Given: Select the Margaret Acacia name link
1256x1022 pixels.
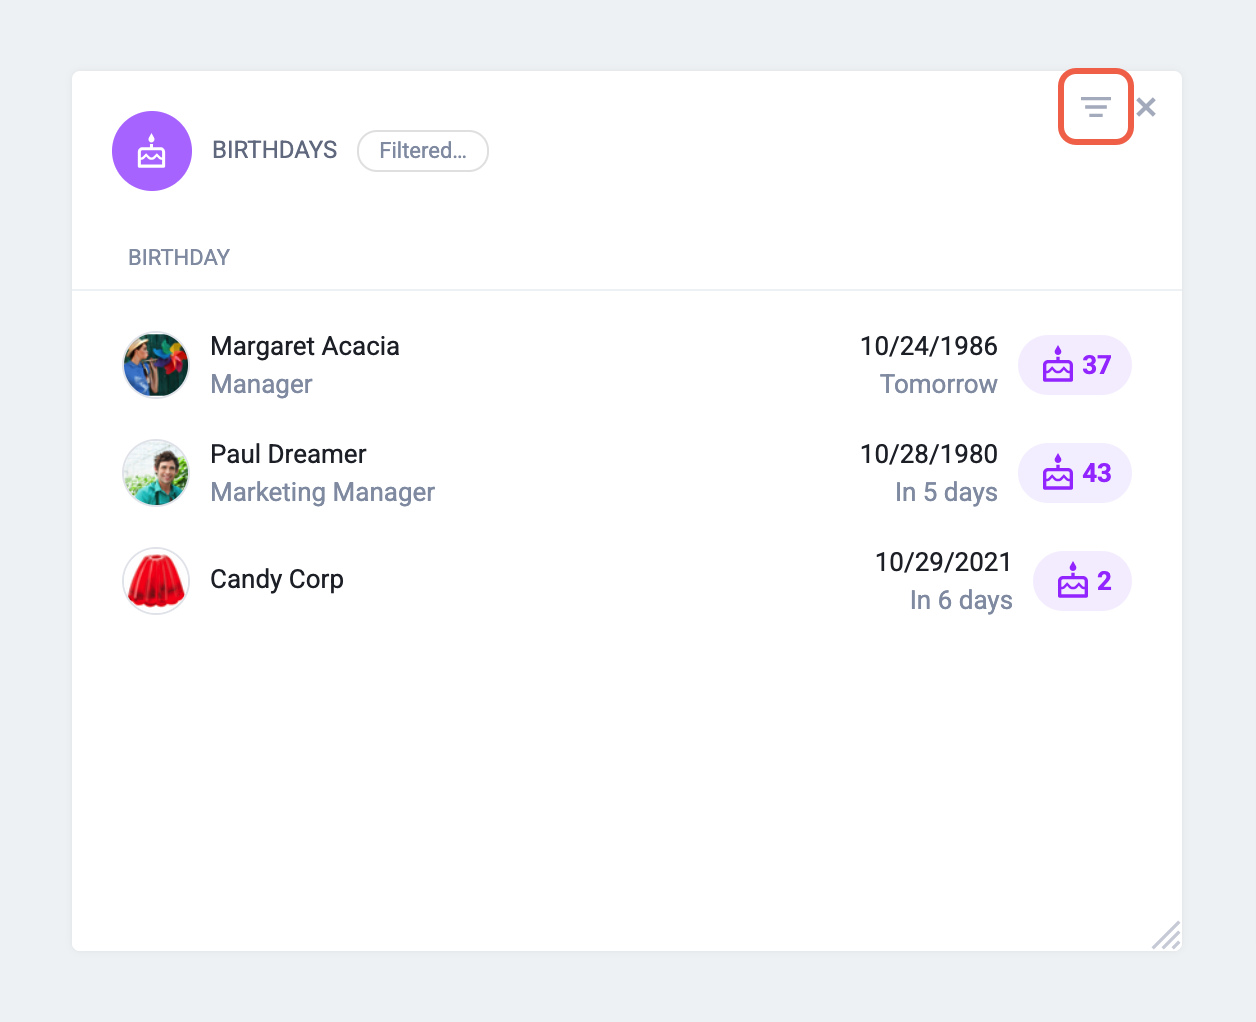Looking at the screenshot, I should 305,346.
